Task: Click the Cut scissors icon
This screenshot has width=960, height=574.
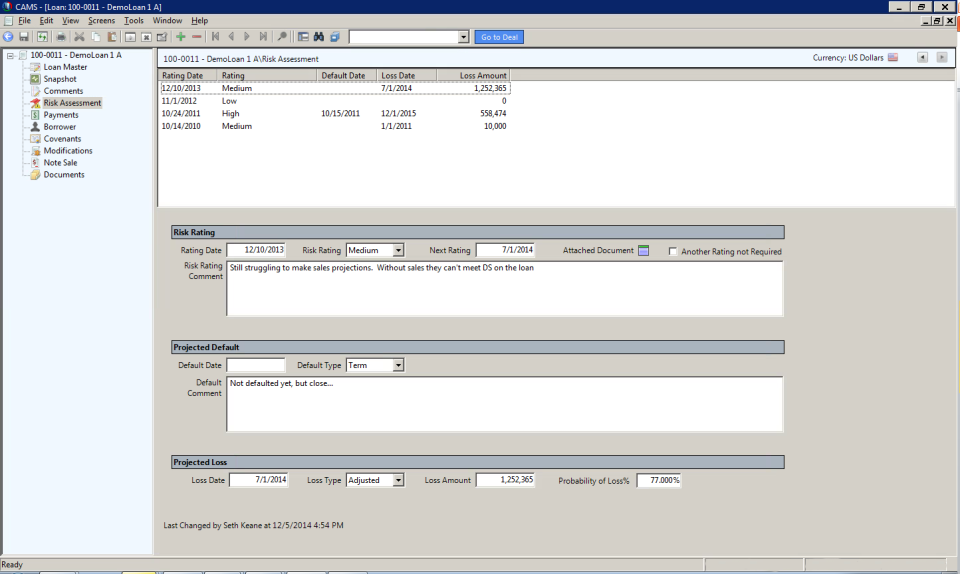Action: coord(79,37)
